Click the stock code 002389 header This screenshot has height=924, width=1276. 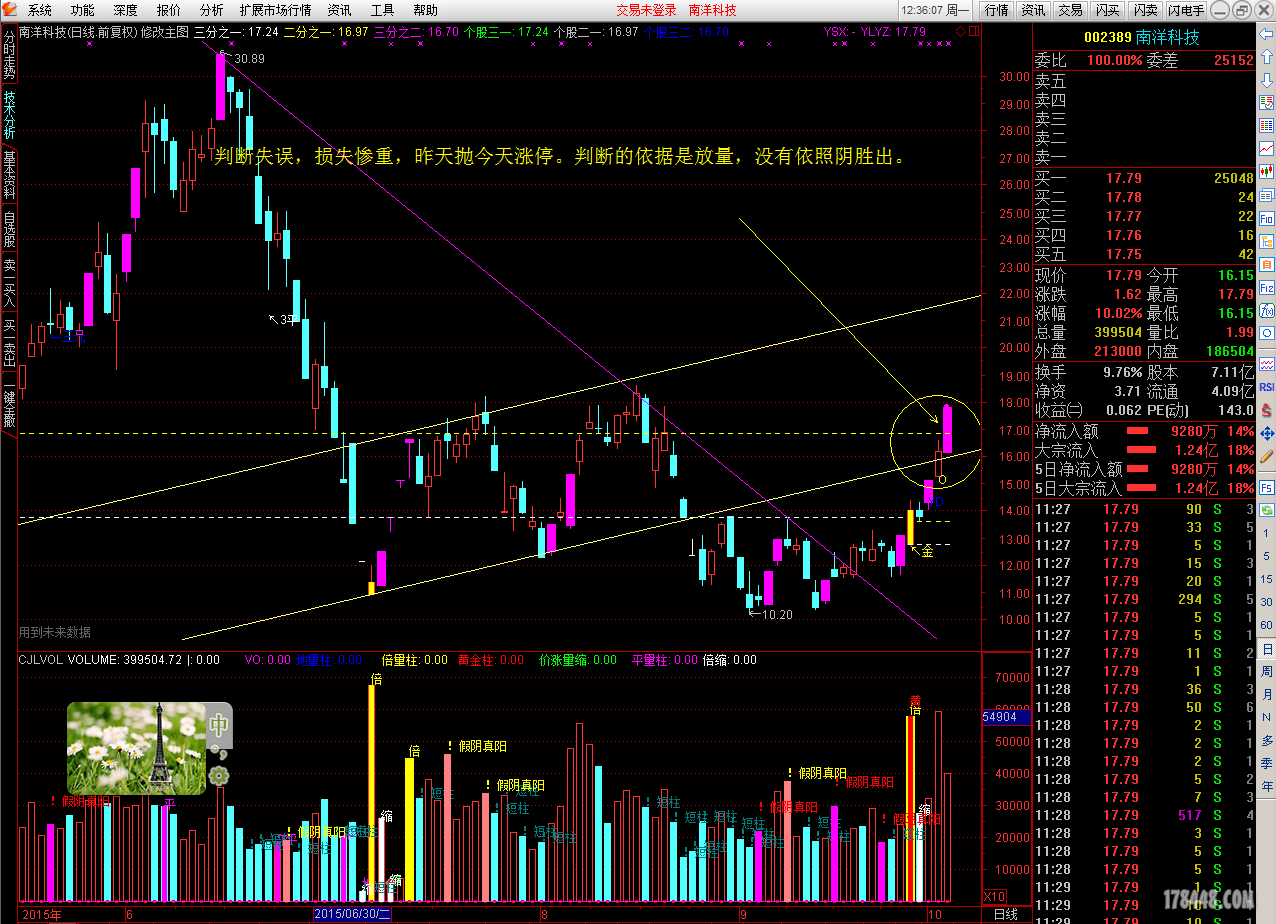pos(1108,38)
